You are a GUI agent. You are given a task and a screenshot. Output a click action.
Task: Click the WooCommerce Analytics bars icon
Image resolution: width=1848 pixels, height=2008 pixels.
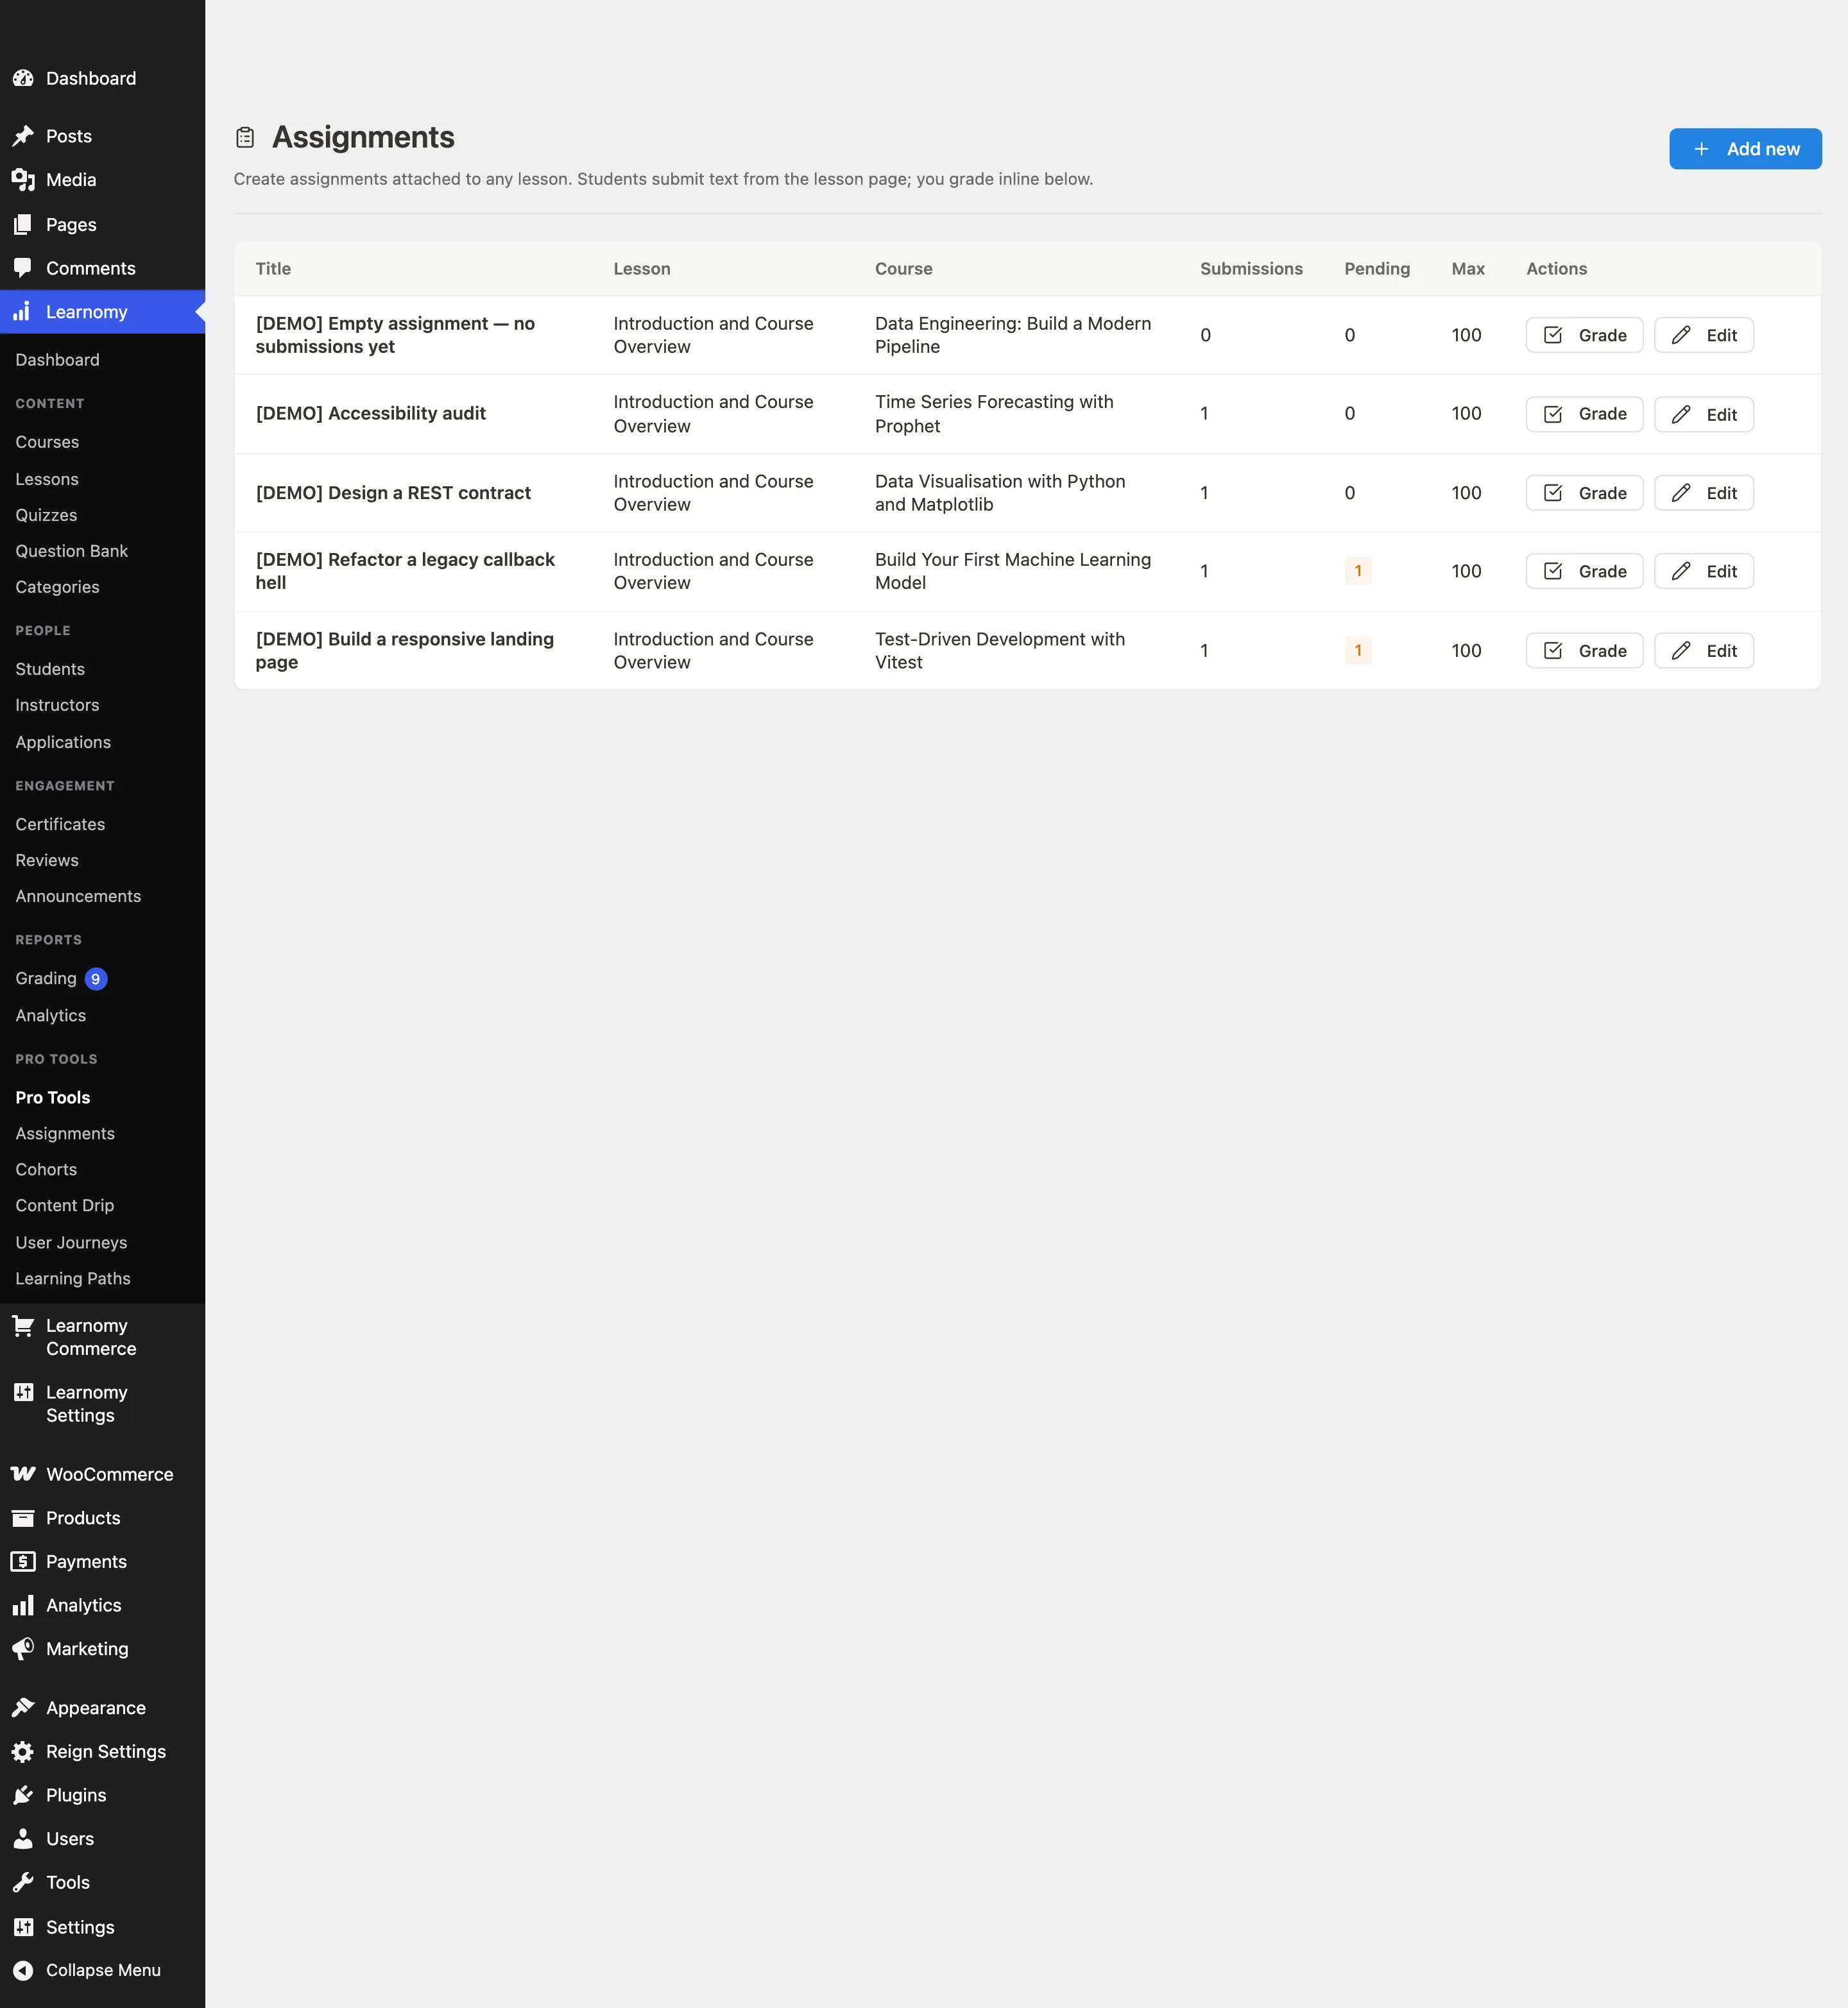(x=23, y=1605)
